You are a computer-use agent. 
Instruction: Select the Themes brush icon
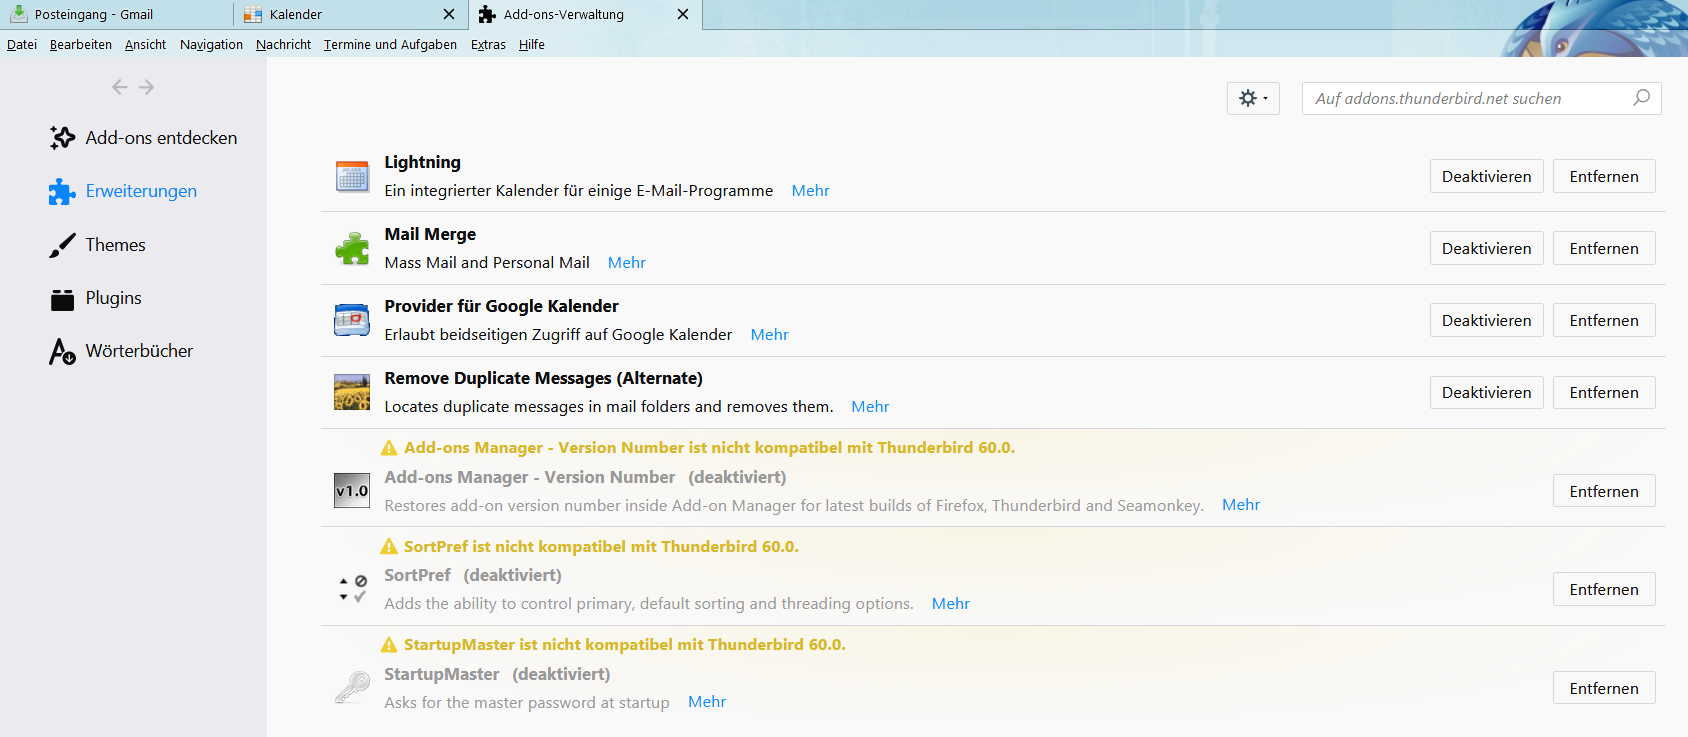pyautogui.click(x=62, y=245)
